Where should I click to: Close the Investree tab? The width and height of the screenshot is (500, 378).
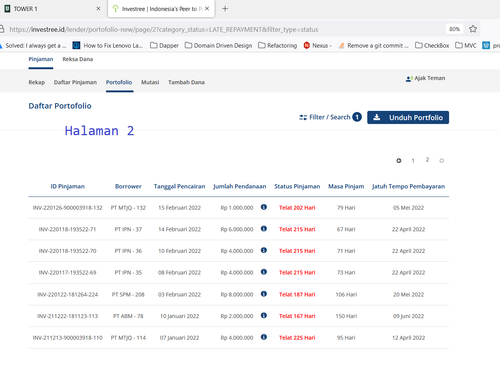[207, 9]
